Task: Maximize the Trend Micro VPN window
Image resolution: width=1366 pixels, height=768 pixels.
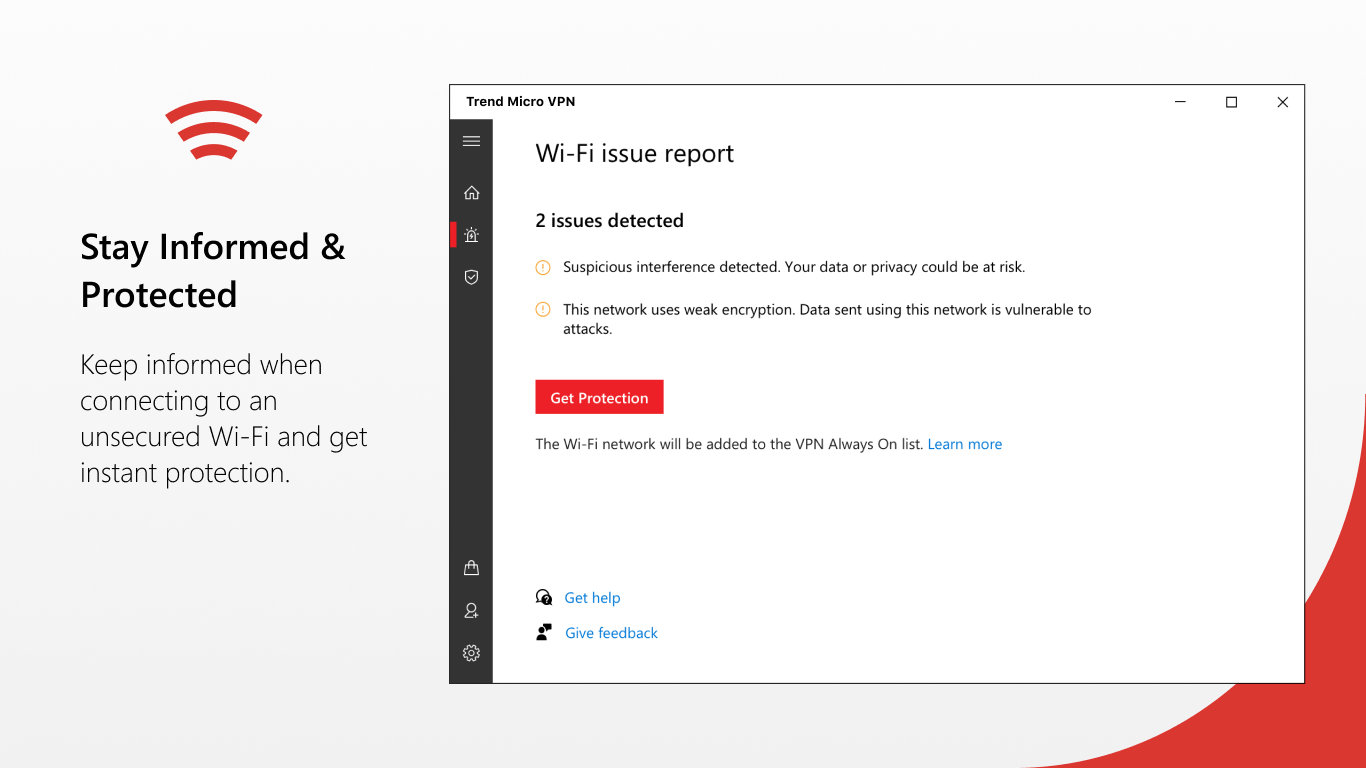Action: click(1231, 101)
